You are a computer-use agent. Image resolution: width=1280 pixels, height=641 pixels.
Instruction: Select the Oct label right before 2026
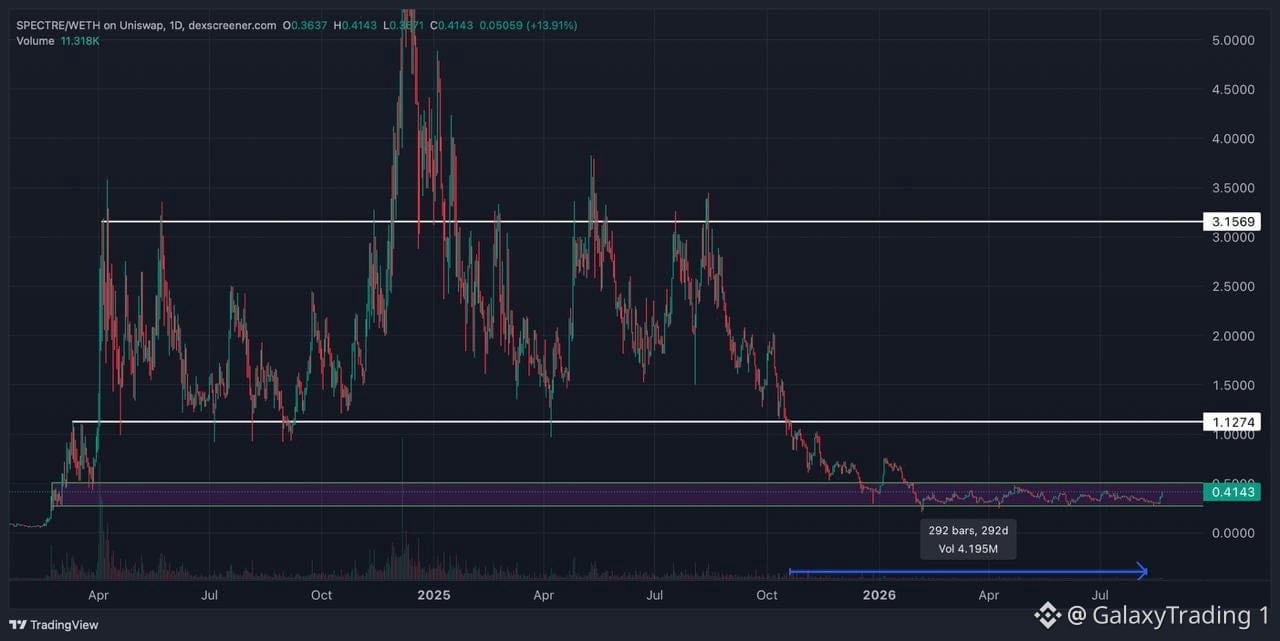tap(767, 595)
